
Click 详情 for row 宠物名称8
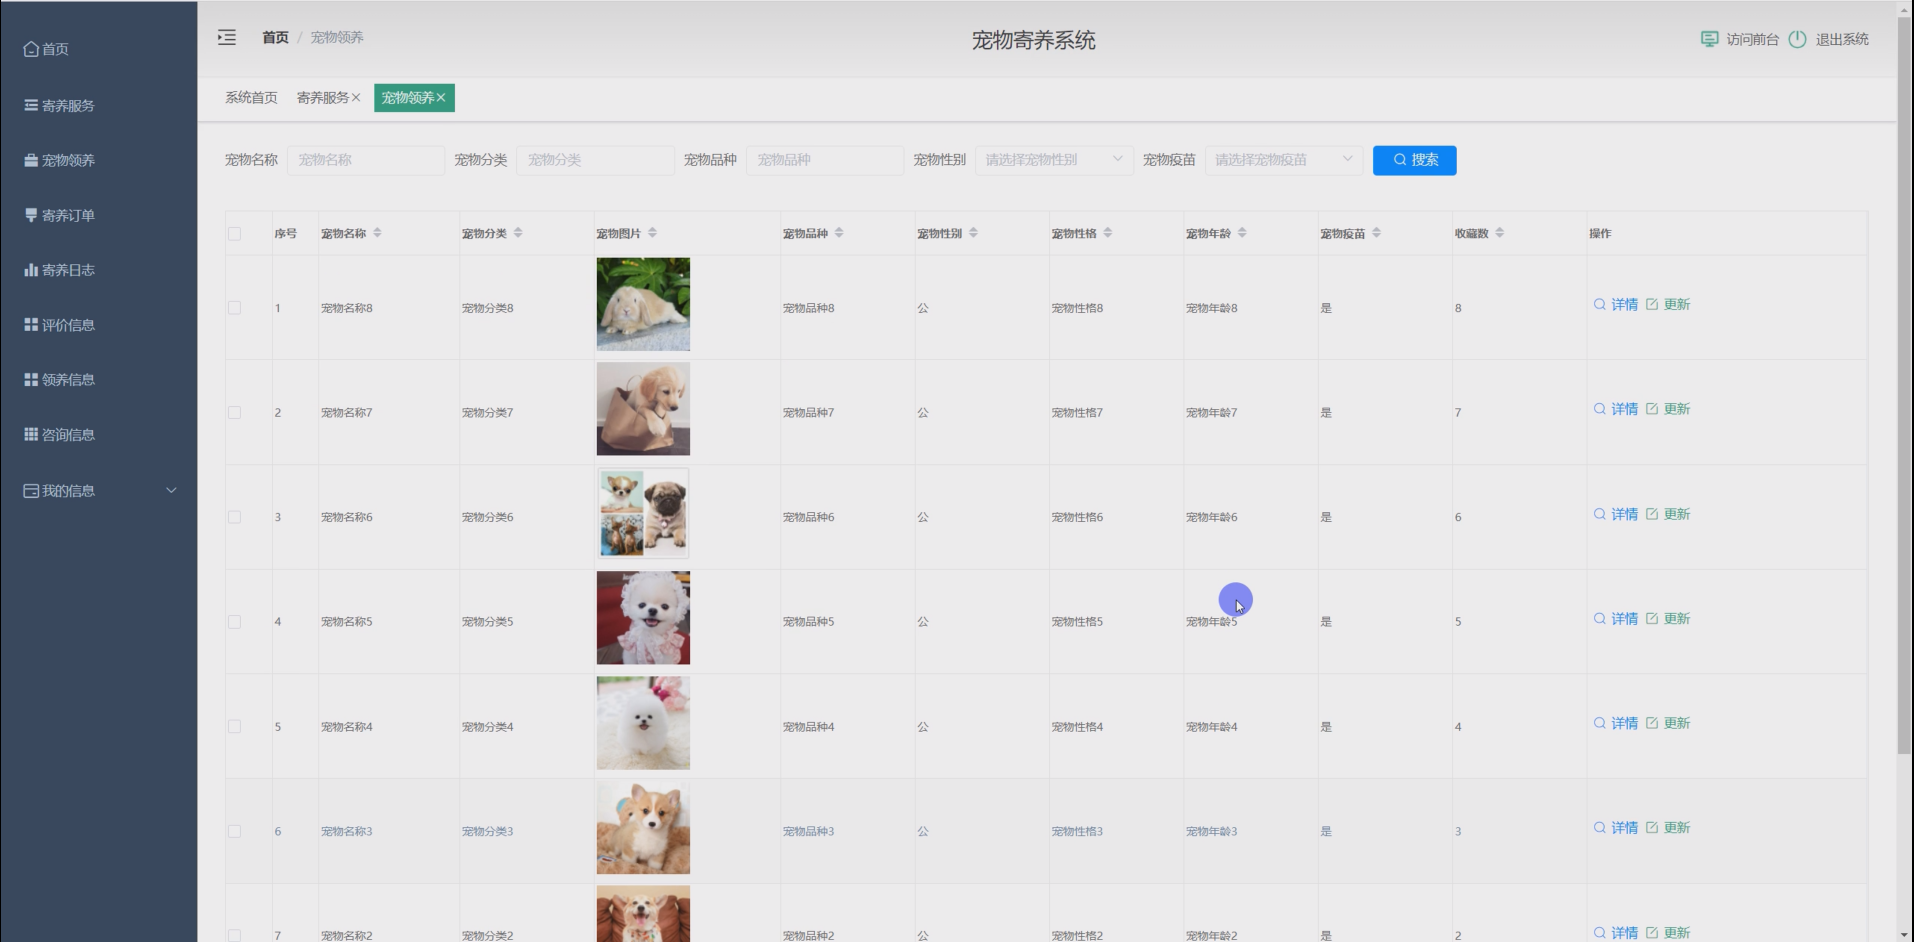point(1624,304)
